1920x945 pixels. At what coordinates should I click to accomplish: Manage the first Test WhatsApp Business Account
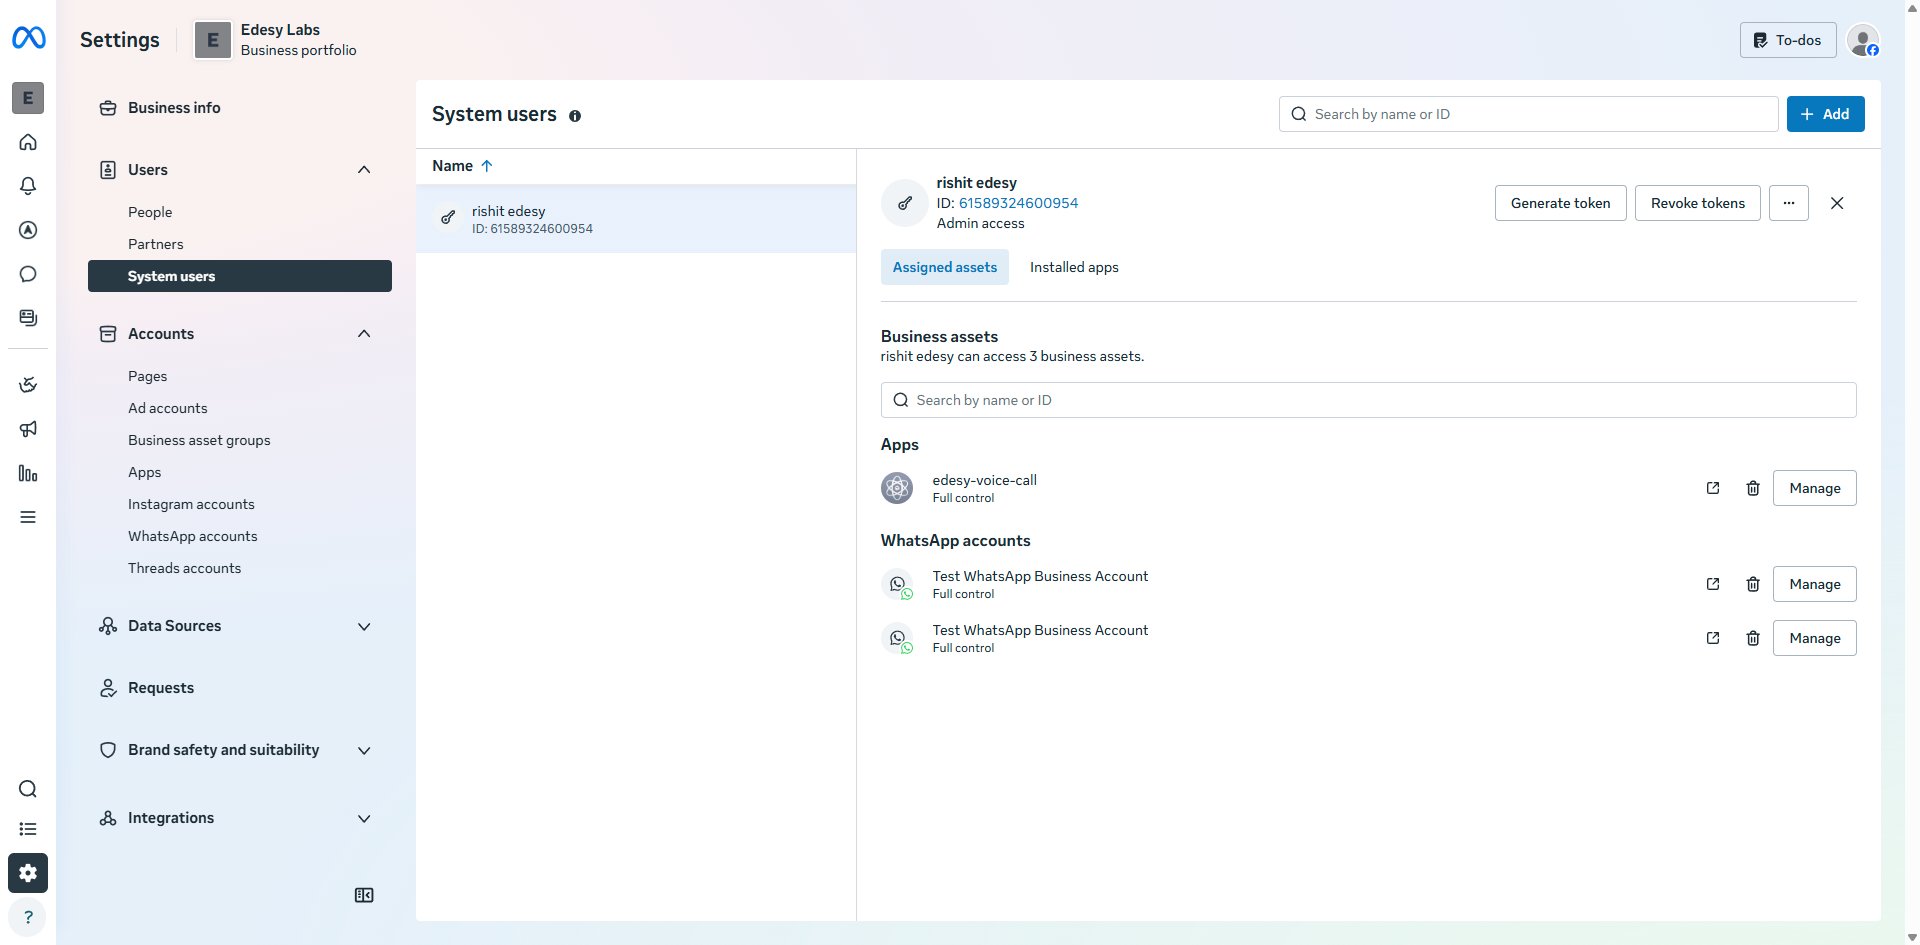[1814, 584]
